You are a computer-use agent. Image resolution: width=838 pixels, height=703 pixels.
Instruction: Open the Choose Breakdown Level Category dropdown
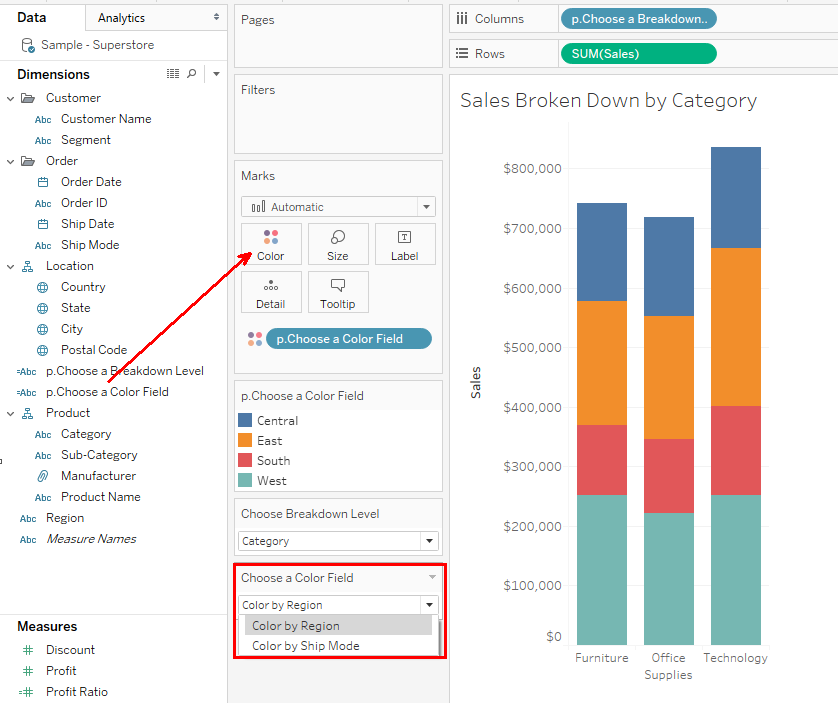[338, 541]
